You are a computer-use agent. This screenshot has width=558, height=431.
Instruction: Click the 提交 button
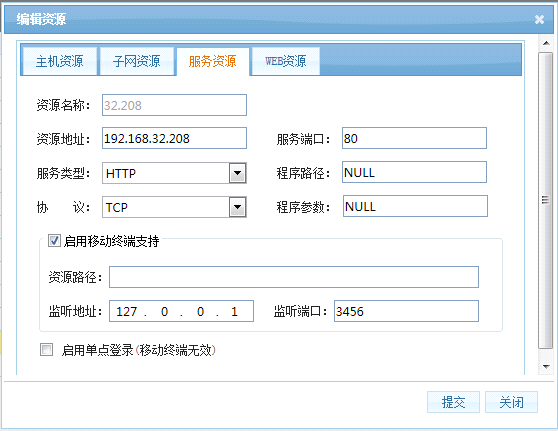tap(453, 402)
